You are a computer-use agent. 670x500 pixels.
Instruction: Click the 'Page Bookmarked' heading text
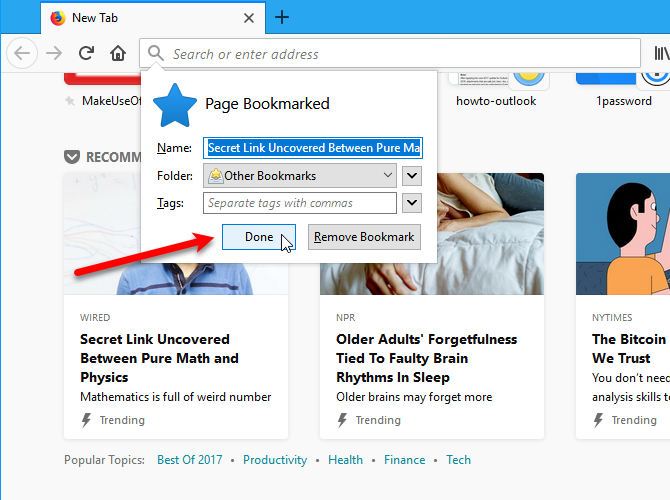(267, 104)
